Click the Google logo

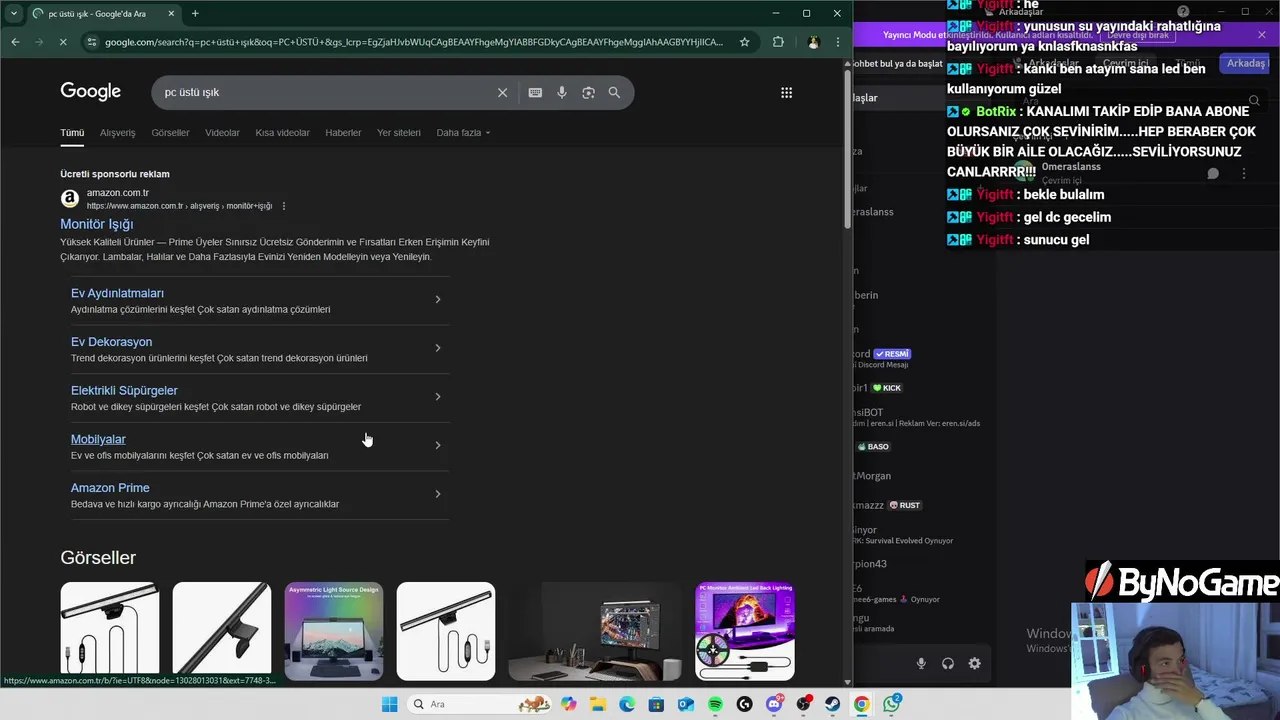click(90, 91)
